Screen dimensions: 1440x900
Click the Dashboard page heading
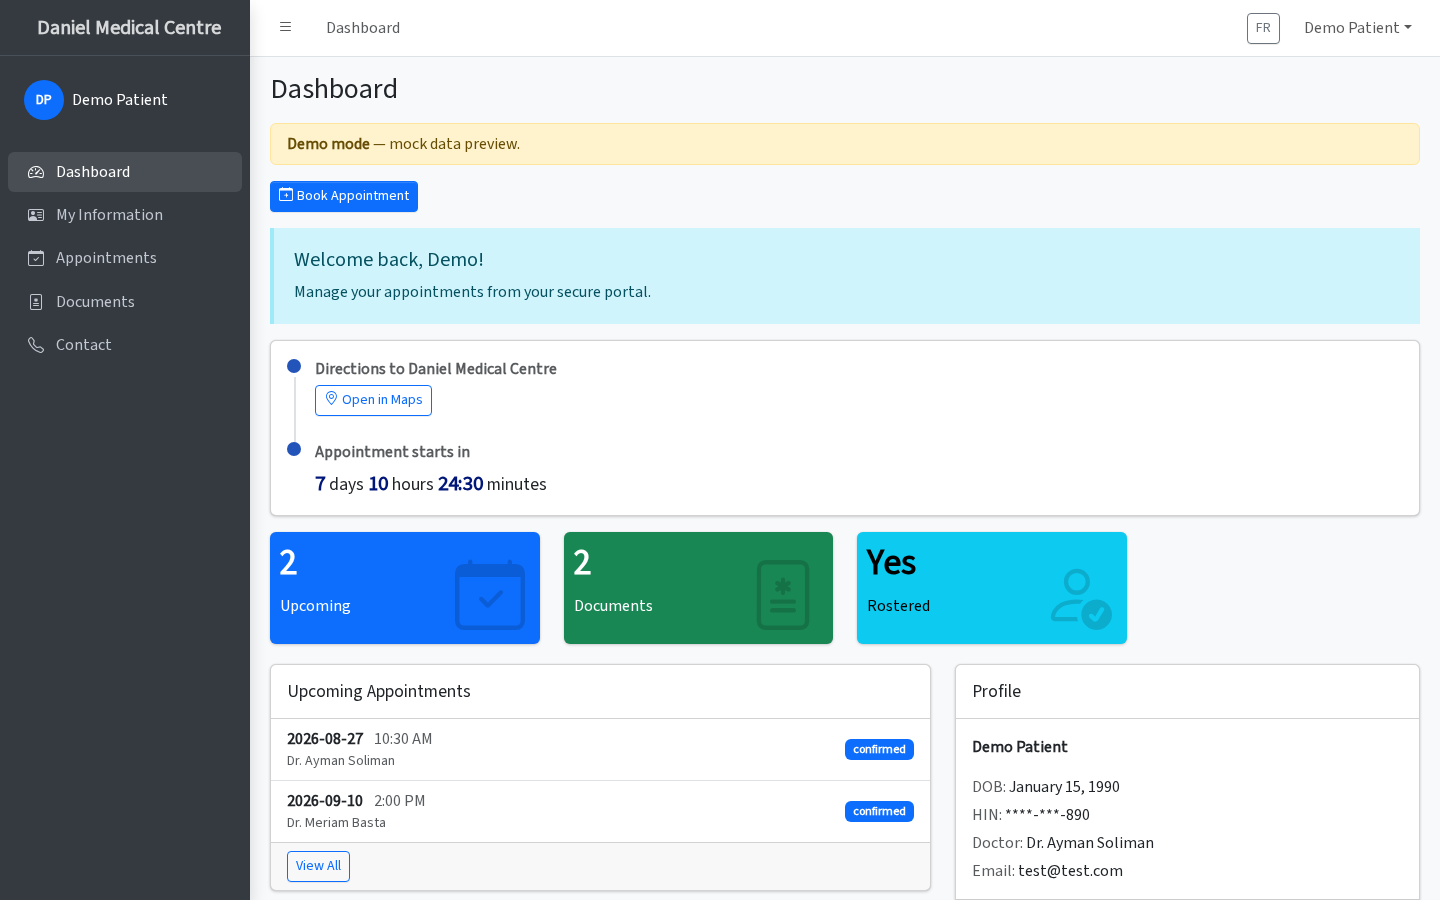coord(334,89)
